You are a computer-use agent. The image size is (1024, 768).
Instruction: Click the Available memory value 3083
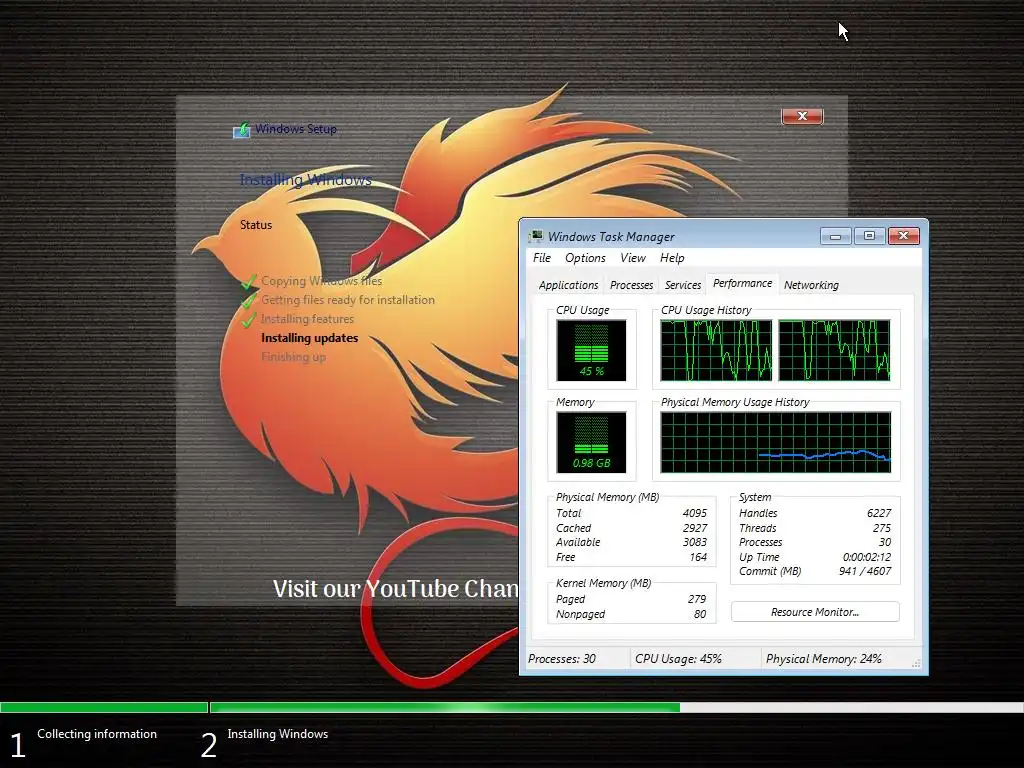coord(695,542)
